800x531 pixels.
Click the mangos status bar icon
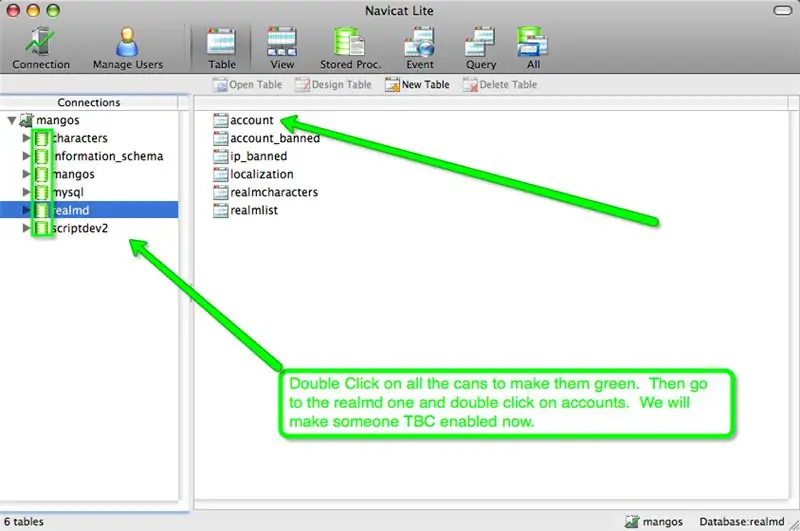(x=632, y=521)
